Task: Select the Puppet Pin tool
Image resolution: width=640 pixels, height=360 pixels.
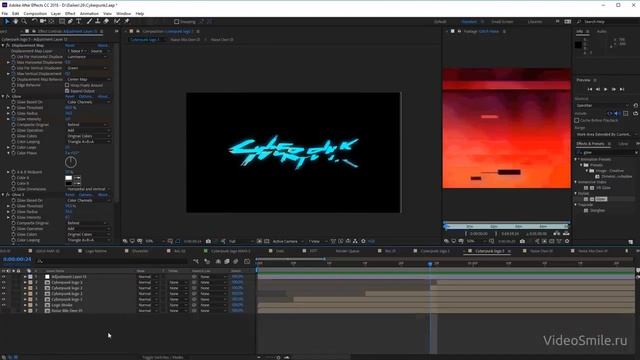Action: [127, 21]
